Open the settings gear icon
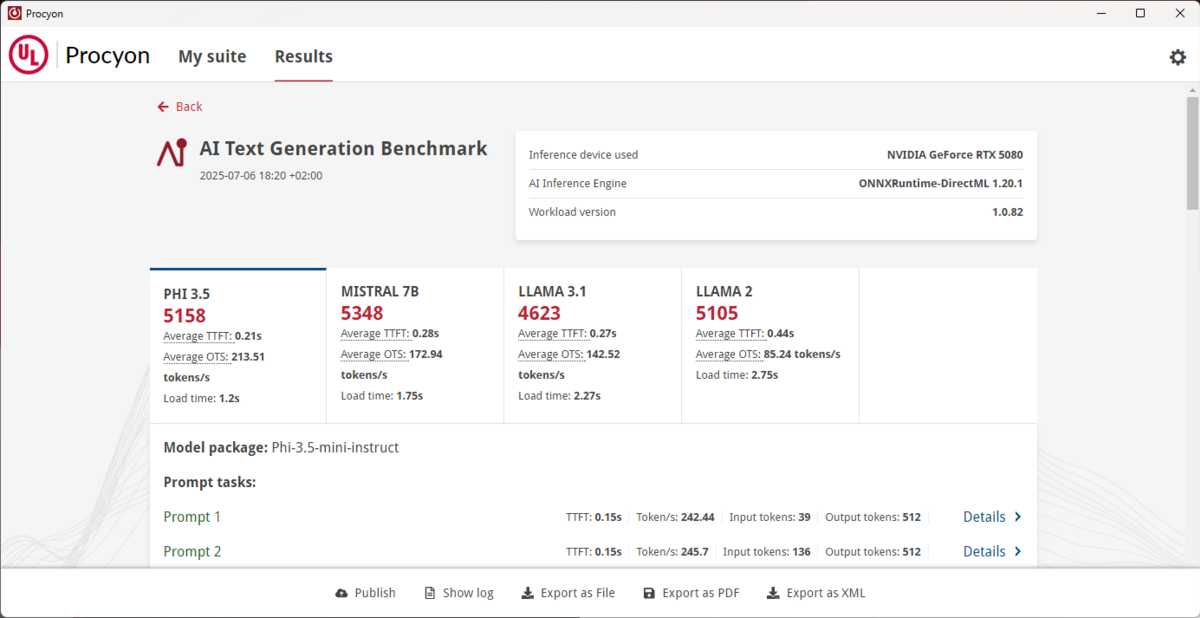This screenshot has width=1200, height=618. click(1177, 57)
